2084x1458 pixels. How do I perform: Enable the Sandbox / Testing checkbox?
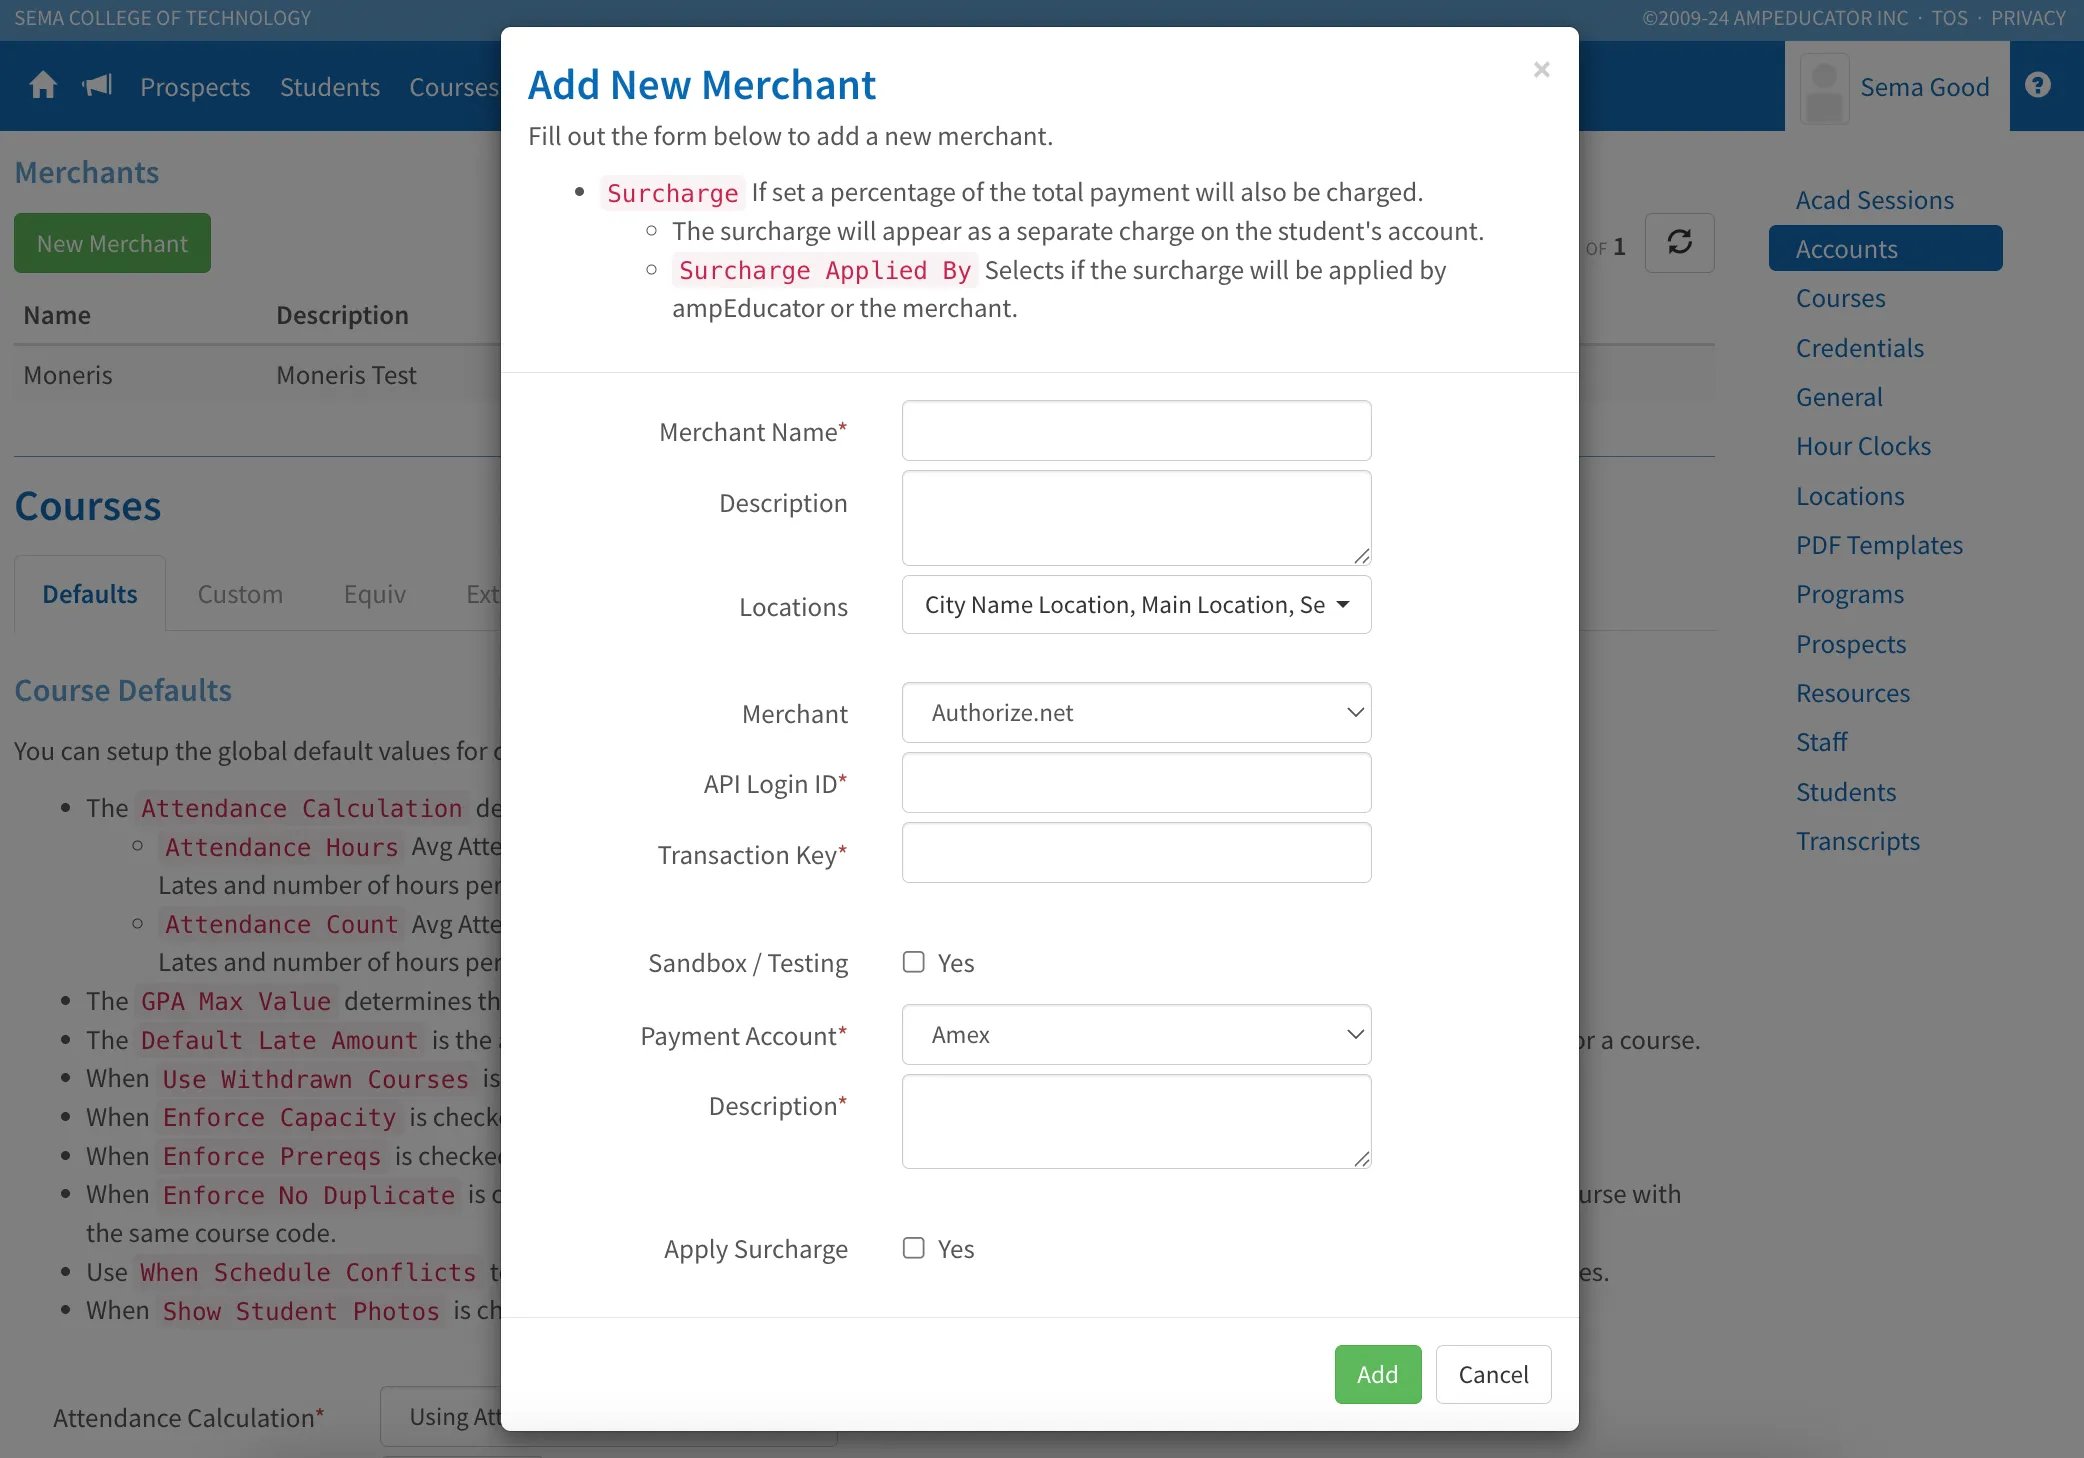point(913,962)
